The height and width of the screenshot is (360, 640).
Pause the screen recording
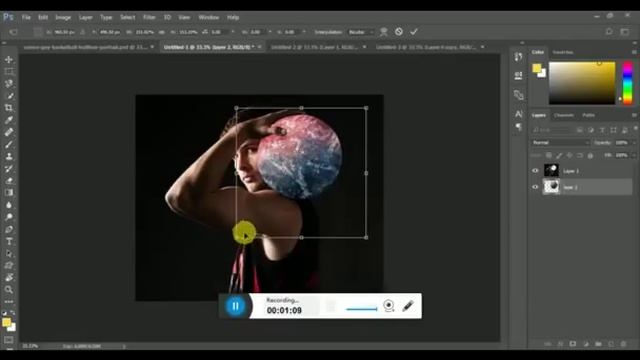point(235,306)
